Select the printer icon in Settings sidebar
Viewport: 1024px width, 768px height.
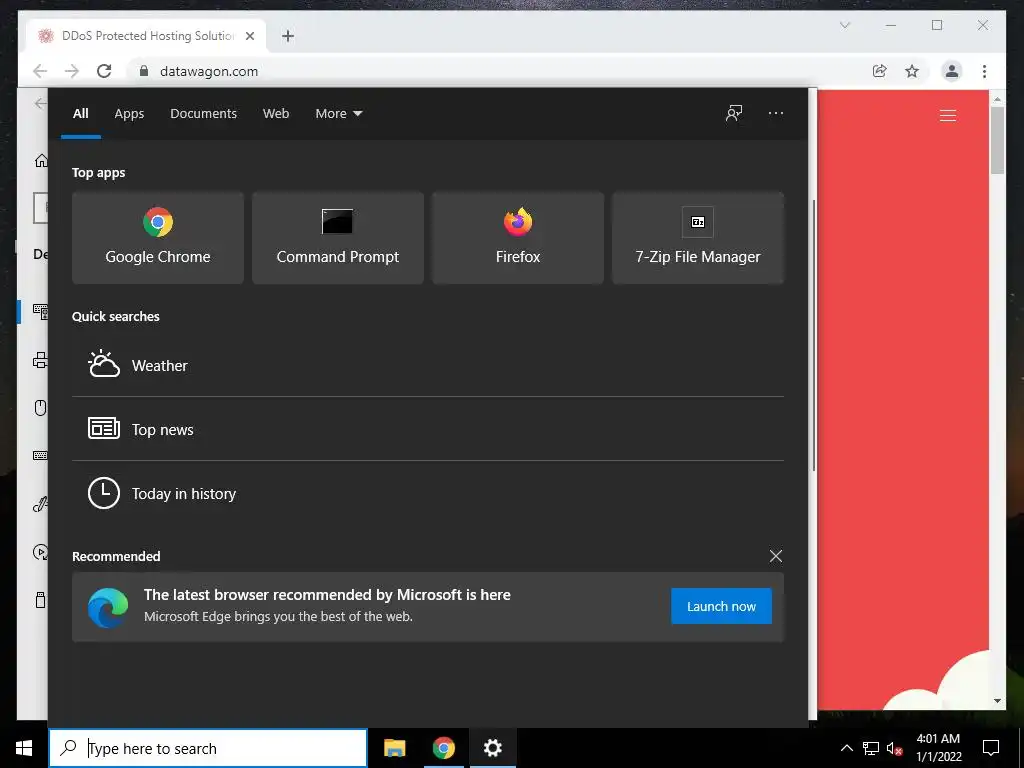pyautogui.click(x=40, y=360)
